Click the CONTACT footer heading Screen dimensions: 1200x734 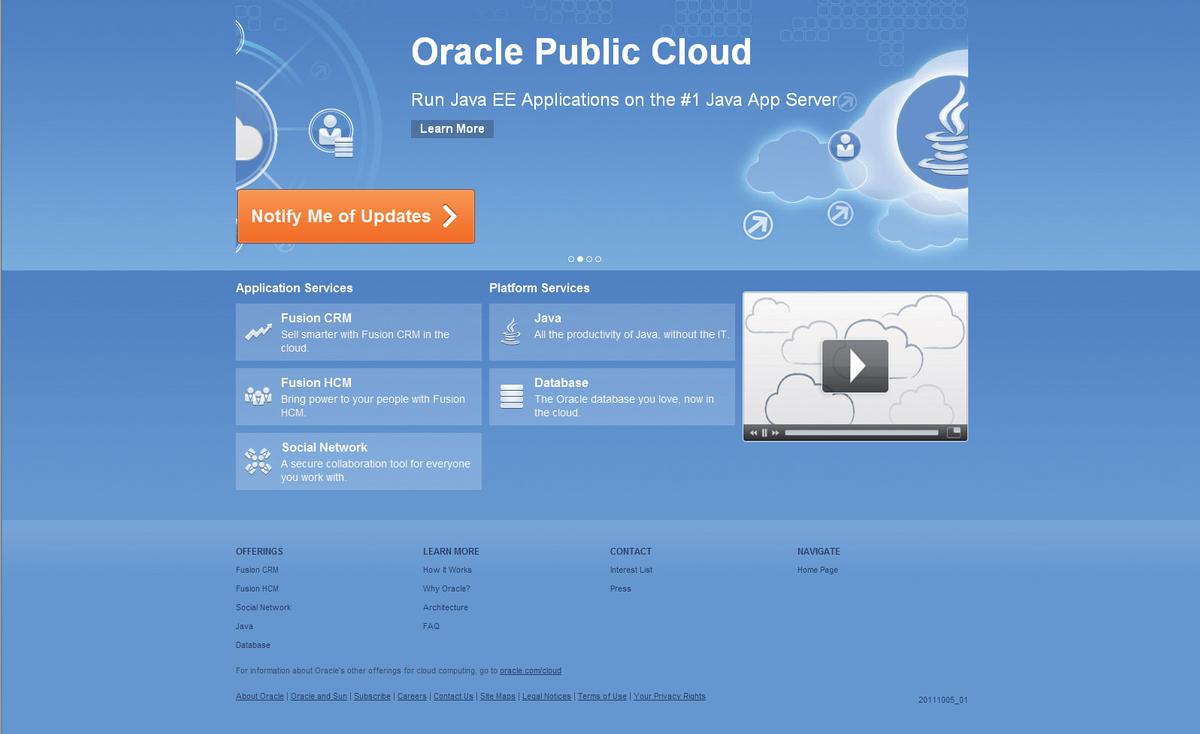click(631, 551)
